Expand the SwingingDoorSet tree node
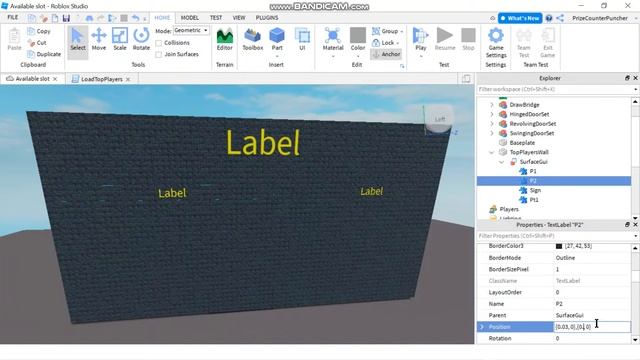 tap(492, 133)
